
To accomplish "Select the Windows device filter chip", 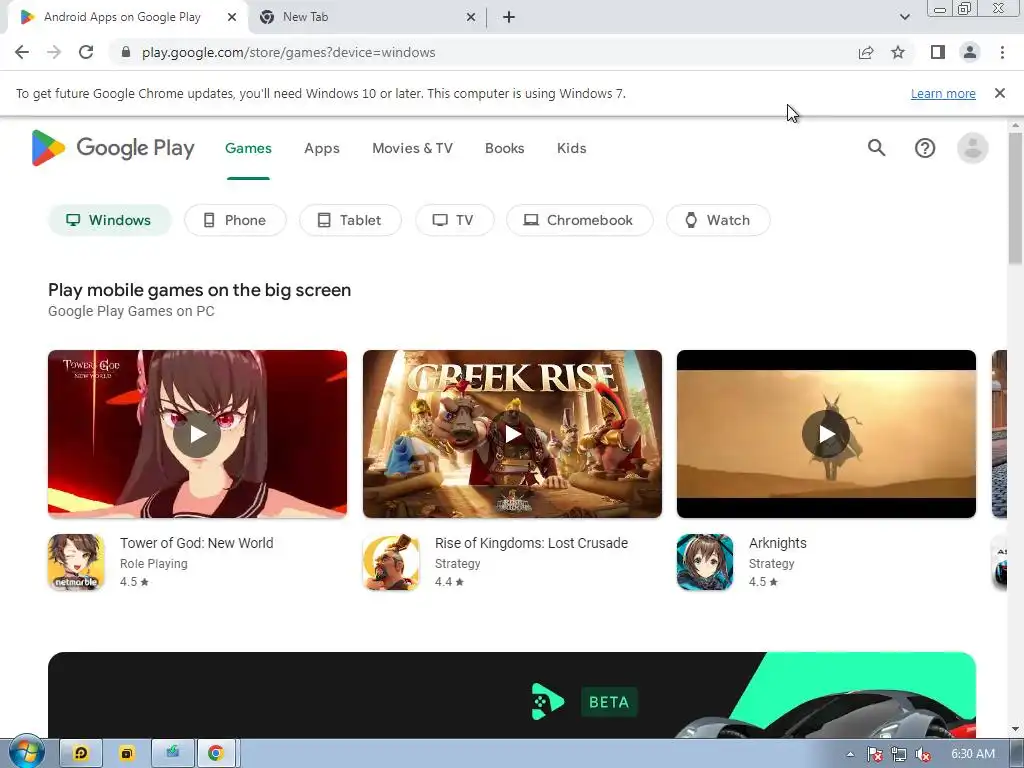I will pos(110,220).
